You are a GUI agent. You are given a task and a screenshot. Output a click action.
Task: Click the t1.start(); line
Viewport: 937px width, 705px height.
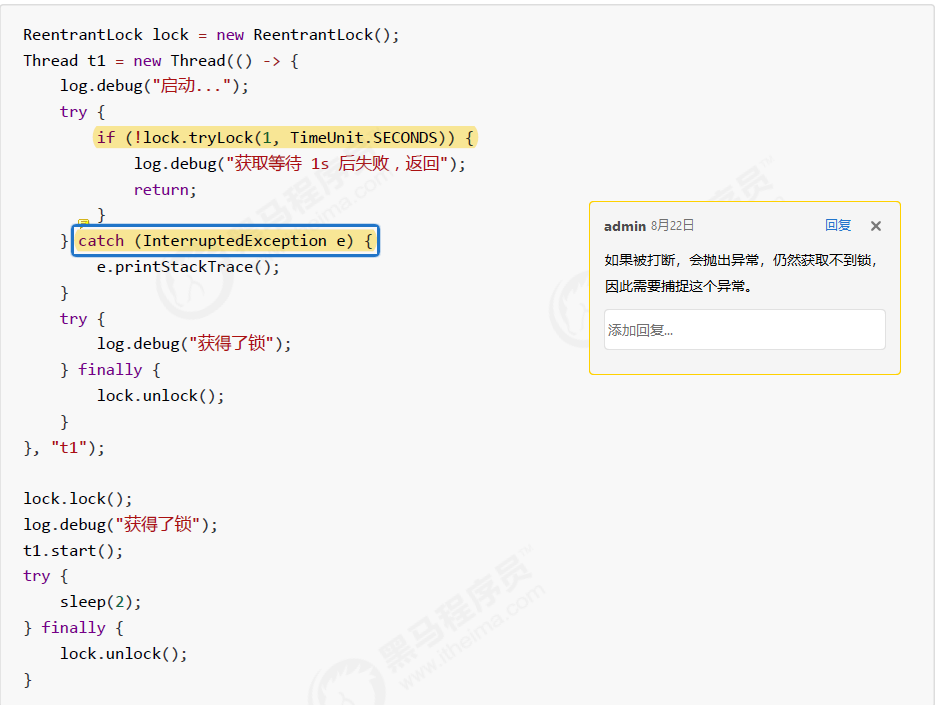point(73,550)
